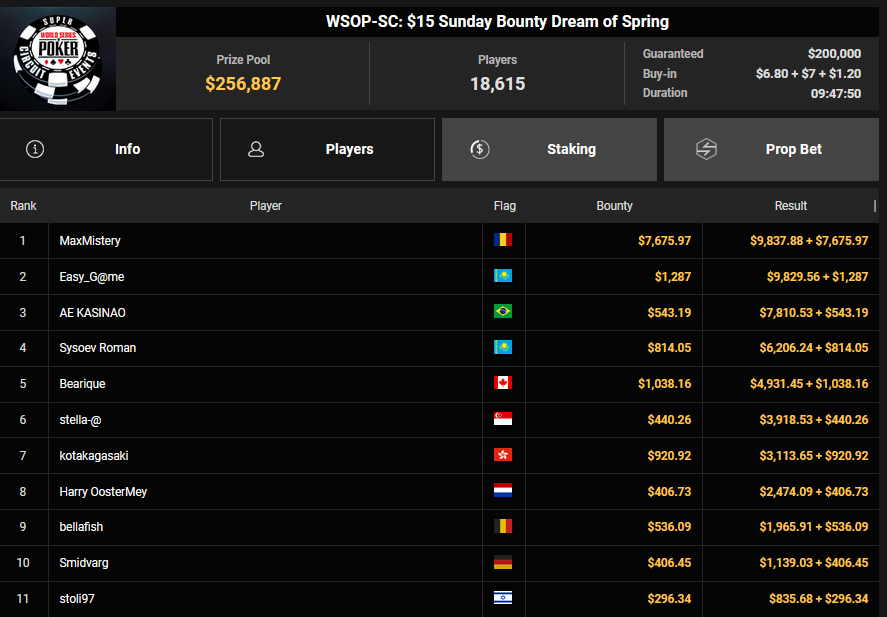Viewport: 887px width, 617px height.
Task: Click the info circle icon
Action: (x=35, y=149)
